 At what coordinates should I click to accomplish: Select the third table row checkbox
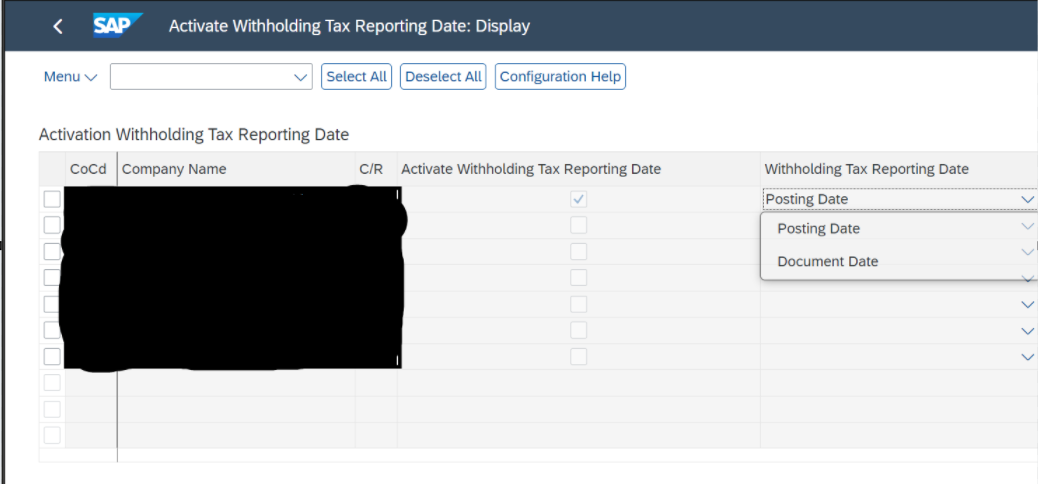point(52,252)
